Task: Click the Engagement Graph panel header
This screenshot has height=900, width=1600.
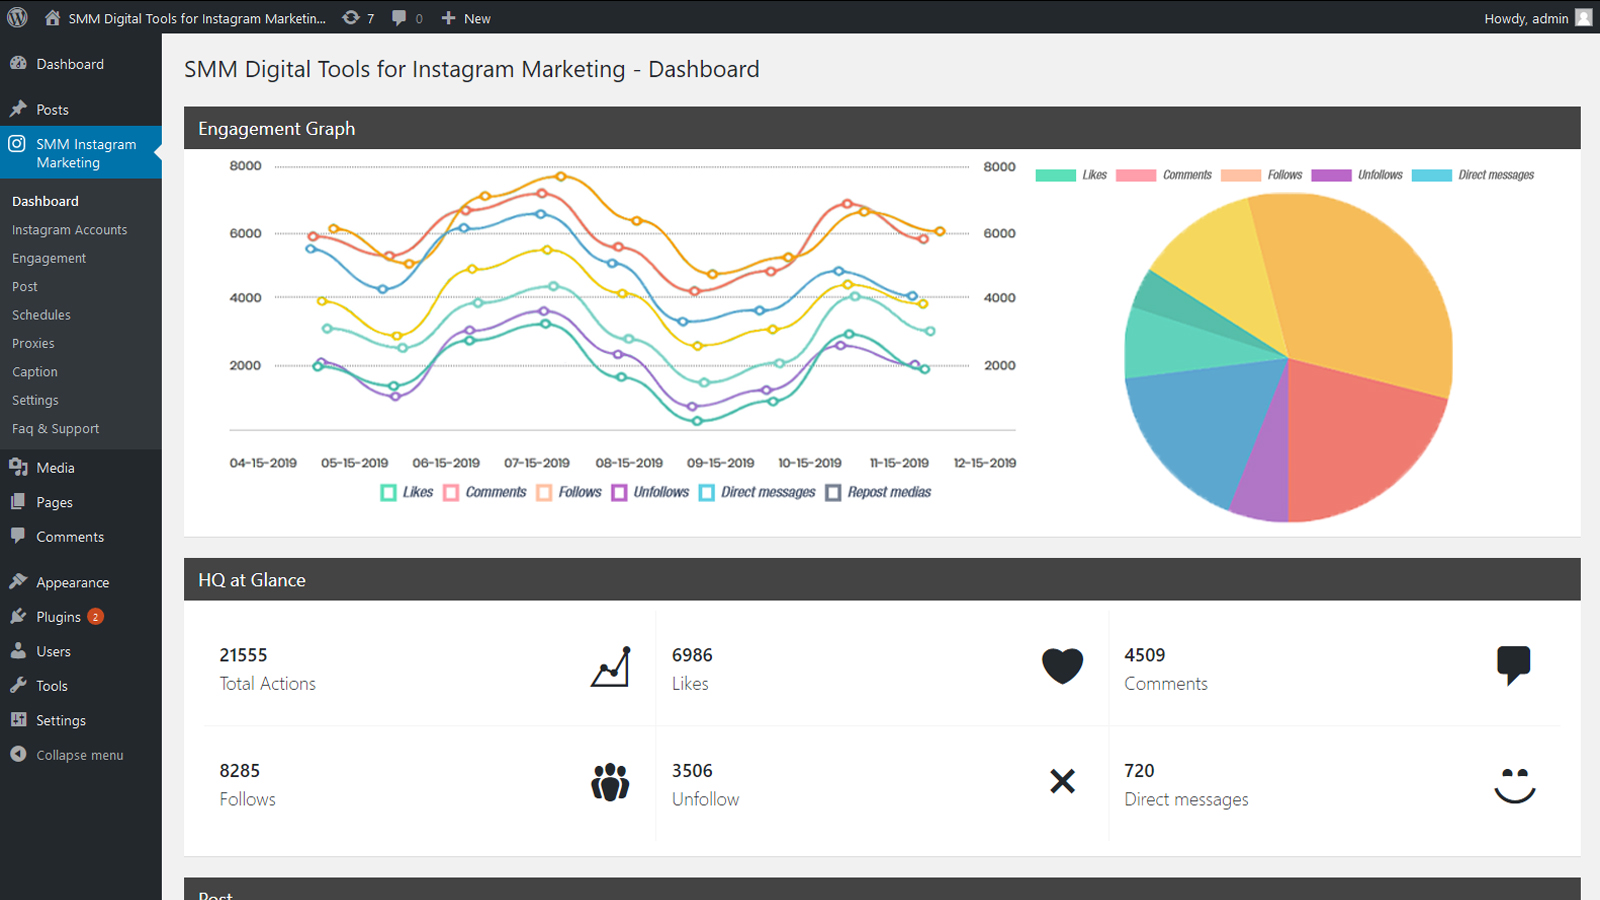Action: click(882, 128)
